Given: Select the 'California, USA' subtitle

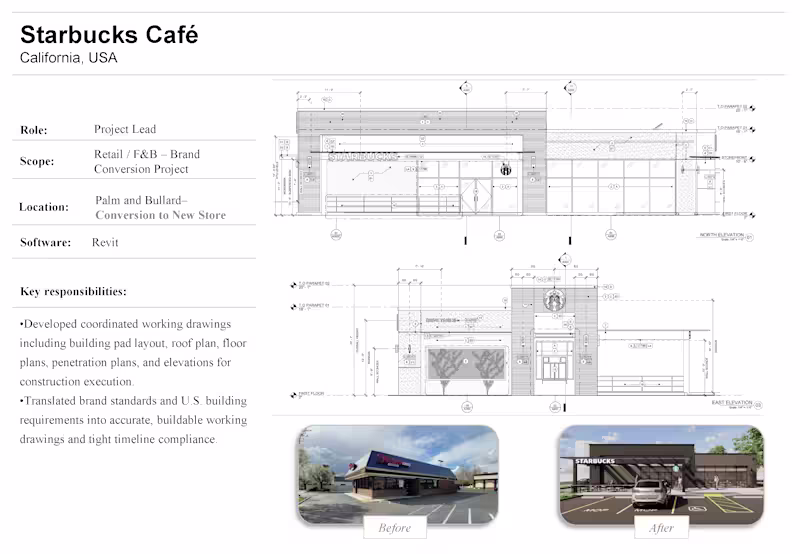Looking at the screenshot, I should (x=68, y=58).
